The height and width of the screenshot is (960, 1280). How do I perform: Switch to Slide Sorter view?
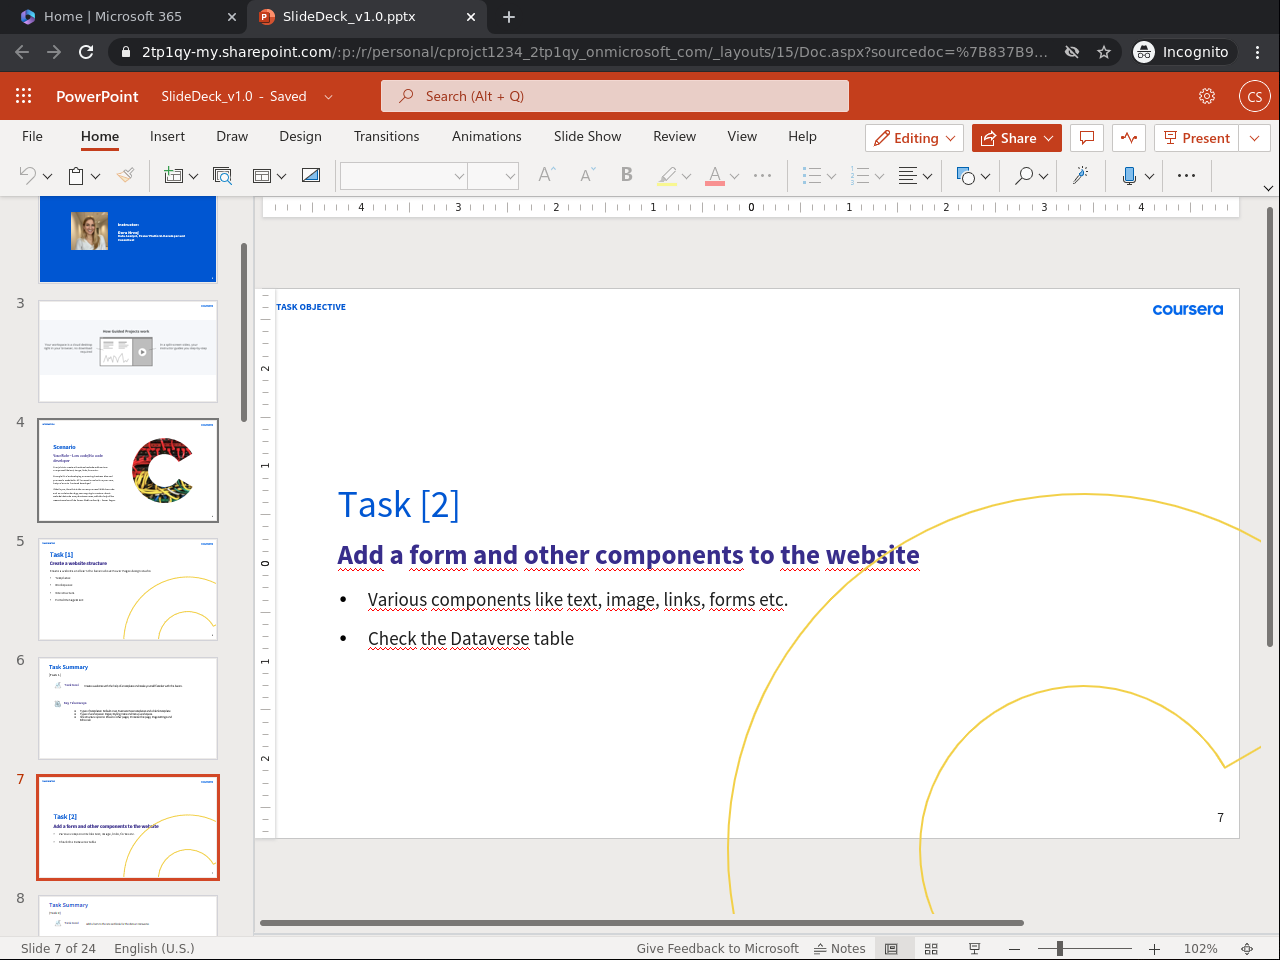[931, 948]
